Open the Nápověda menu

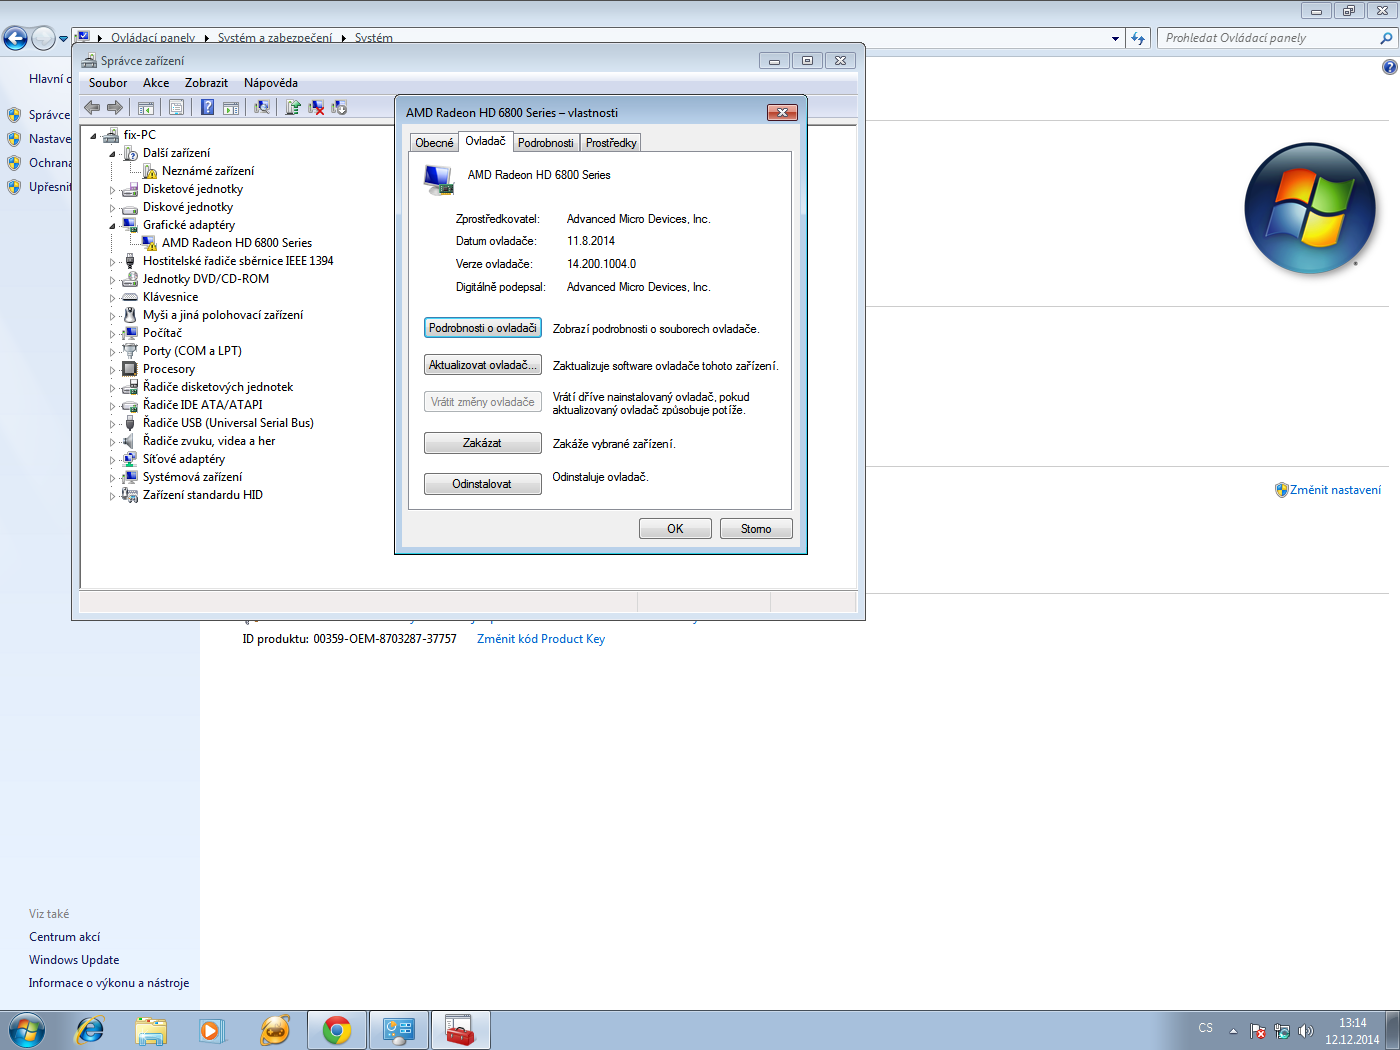pyautogui.click(x=271, y=83)
